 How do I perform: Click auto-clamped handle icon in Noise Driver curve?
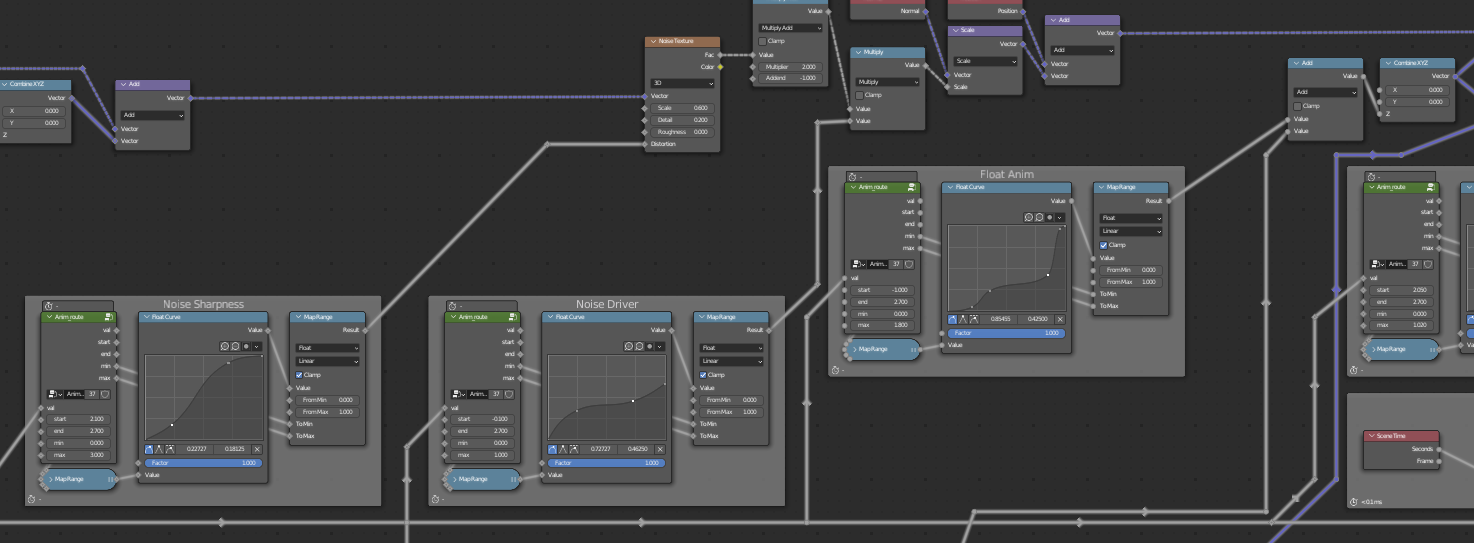574,449
